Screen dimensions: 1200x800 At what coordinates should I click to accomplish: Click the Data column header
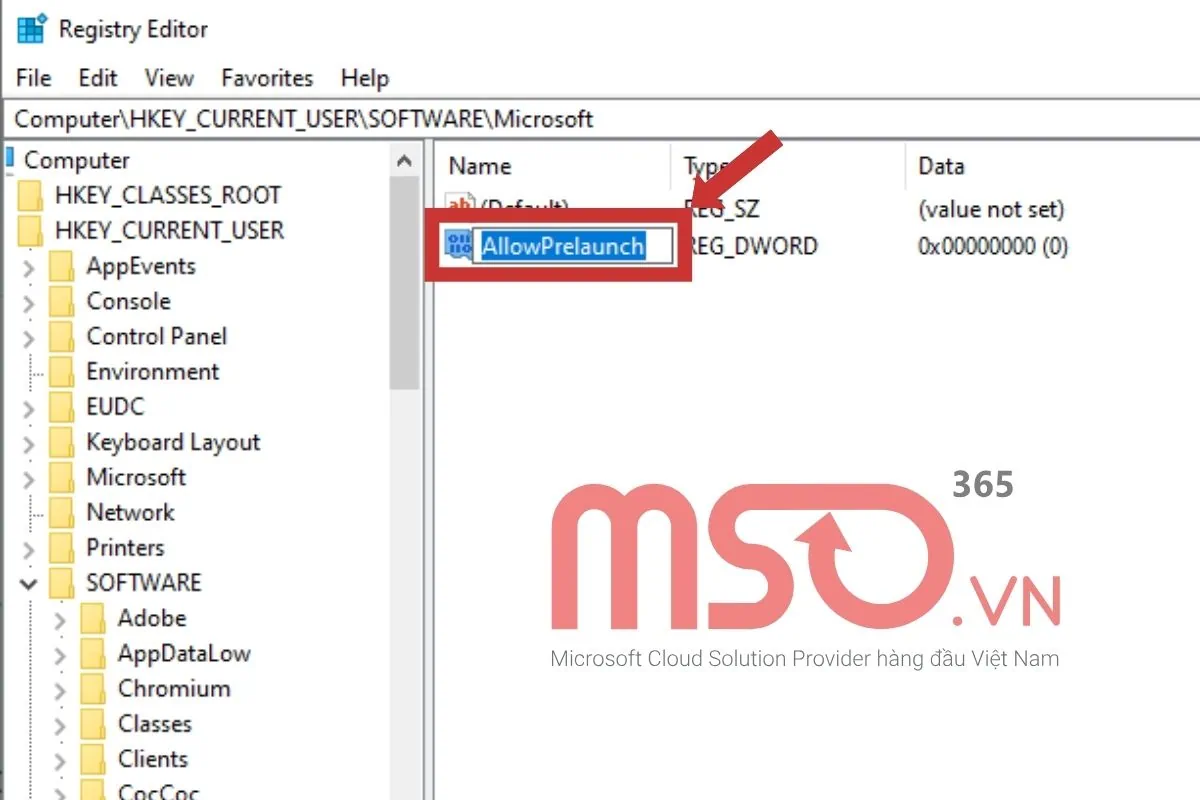coord(941,166)
